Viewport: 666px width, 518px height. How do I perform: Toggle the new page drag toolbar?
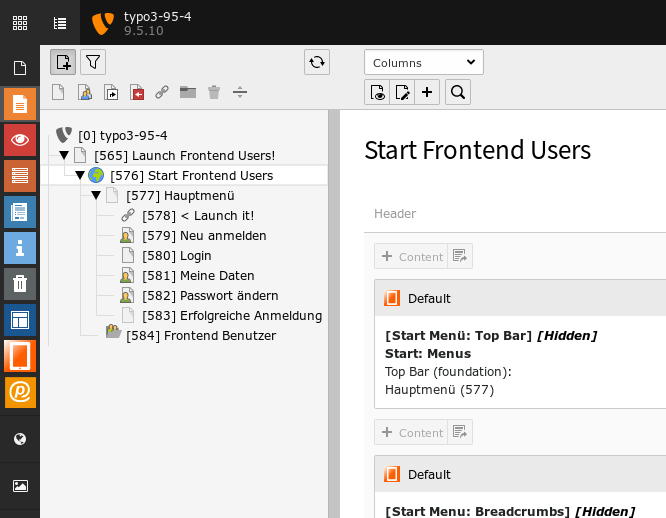(63, 62)
